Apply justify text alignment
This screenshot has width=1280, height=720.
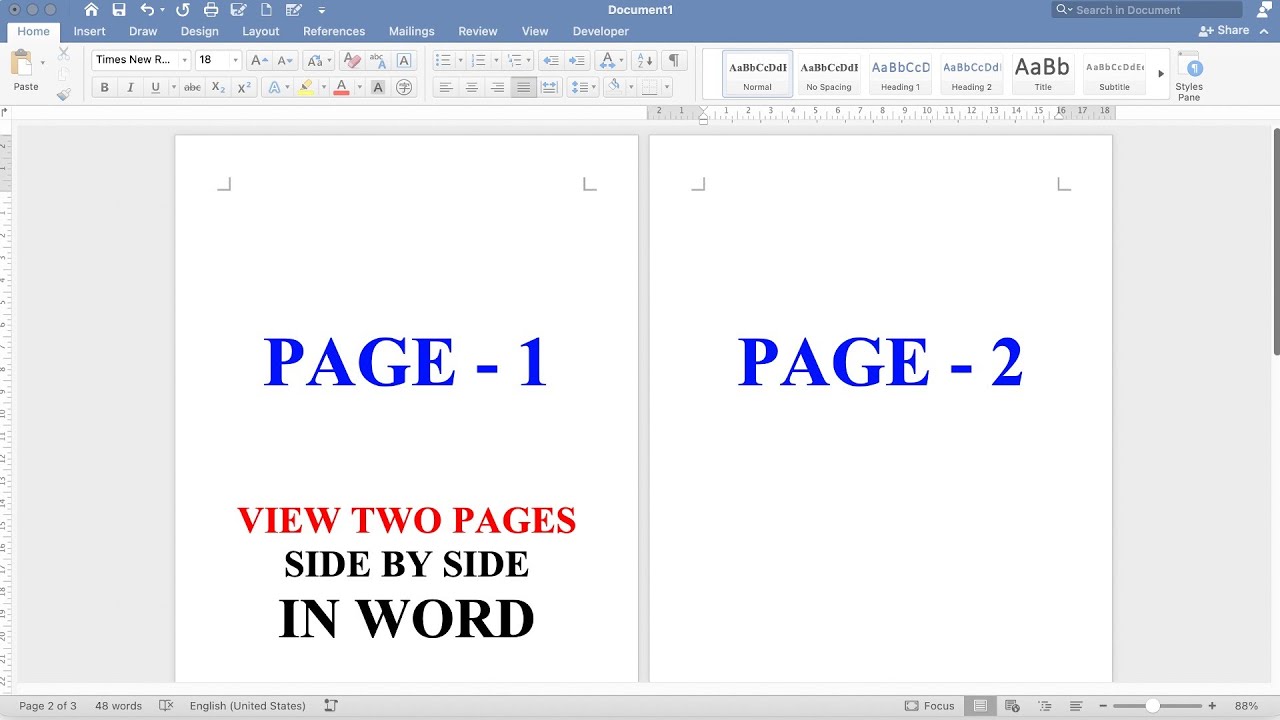[x=523, y=88]
